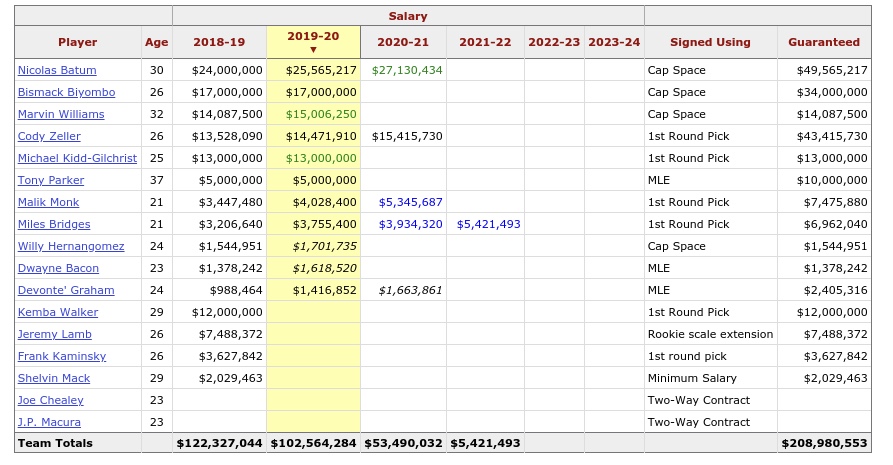Click the Shelvin Mack link
The width and height of the screenshot is (893, 465).
coord(54,378)
